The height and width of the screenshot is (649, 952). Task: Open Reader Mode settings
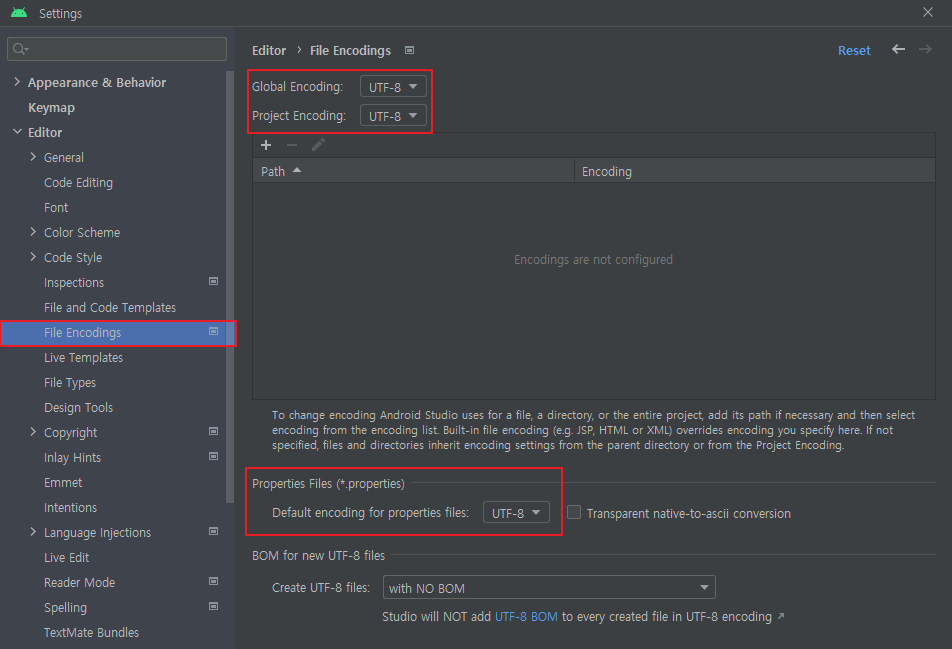80,583
